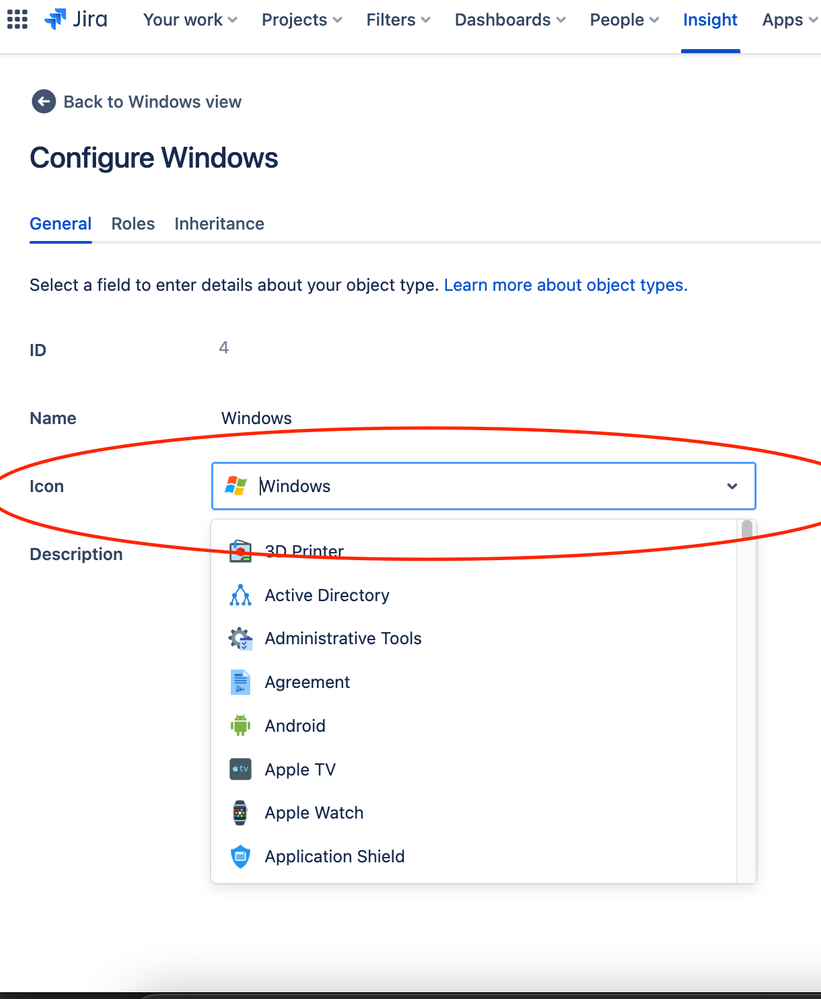The image size is (821, 999).
Task: Click the back arrow icon
Action: click(43, 101)
